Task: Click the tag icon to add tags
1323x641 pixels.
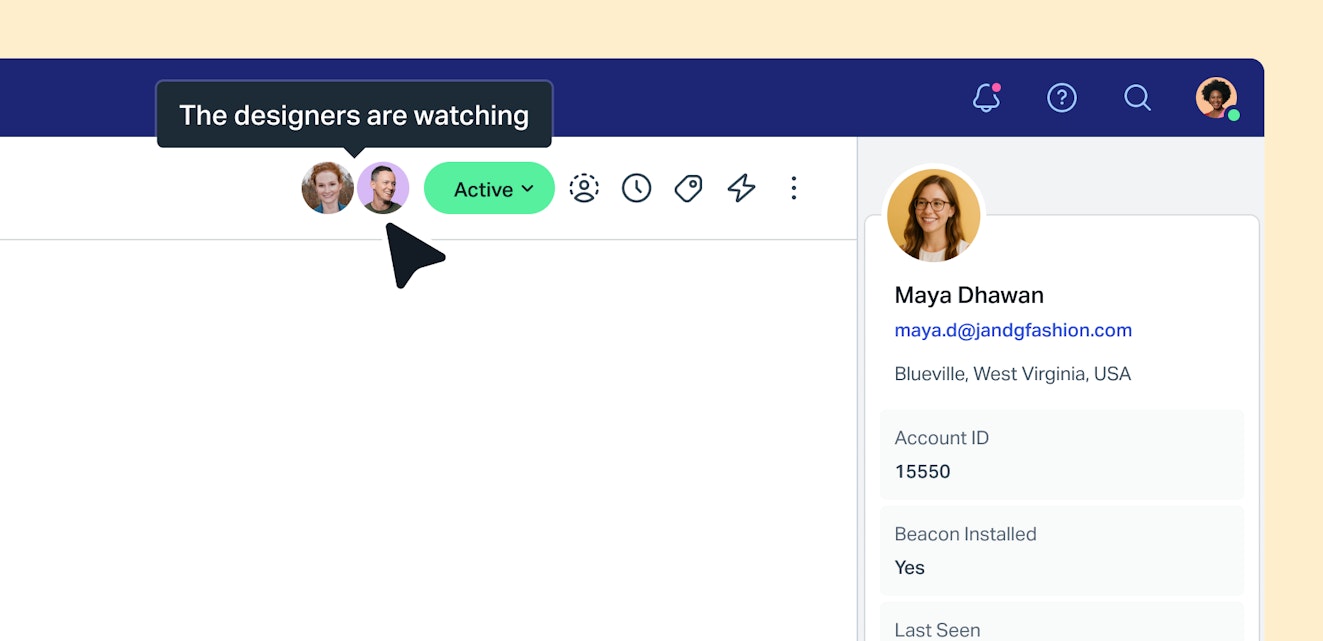Action: 688,188
